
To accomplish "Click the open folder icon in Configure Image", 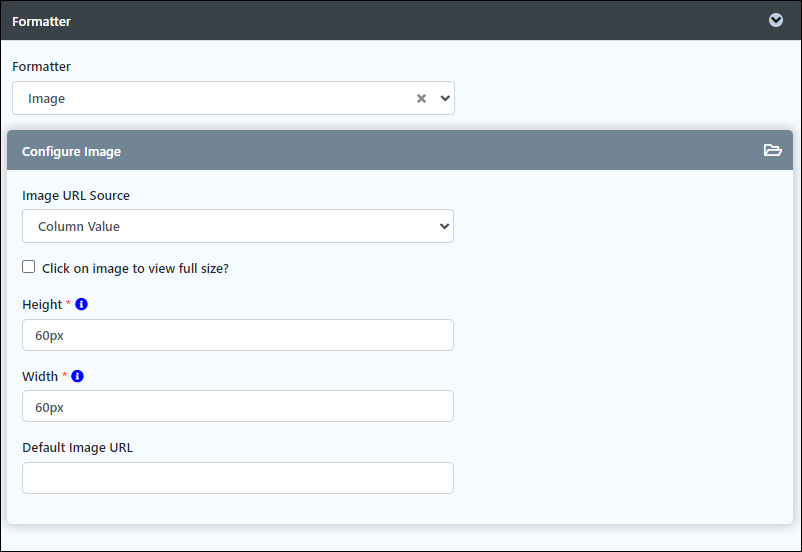I will pos(772,150).
